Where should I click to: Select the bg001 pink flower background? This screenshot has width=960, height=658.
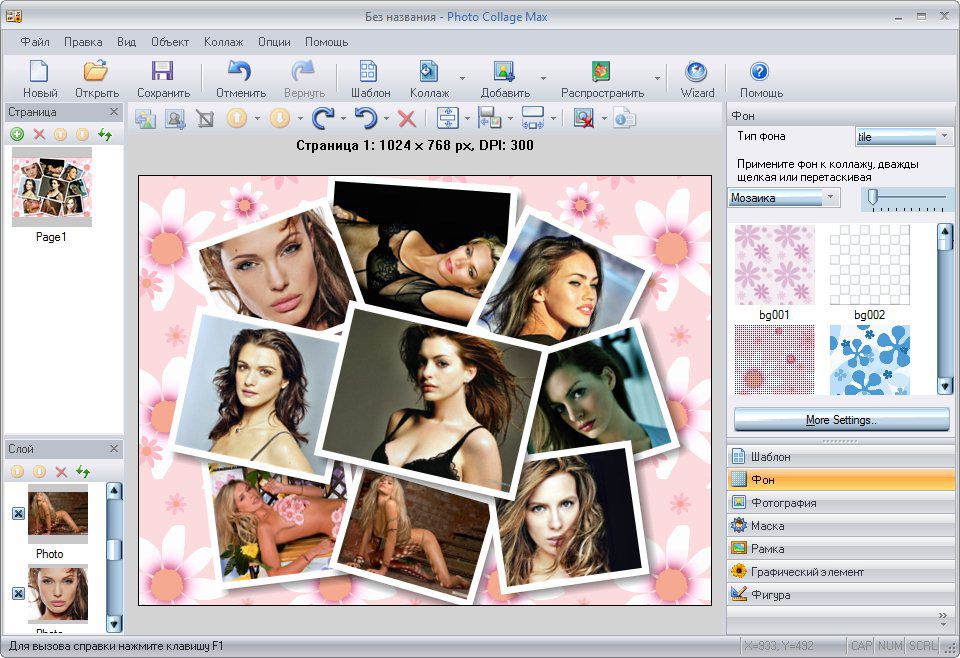click(x=774, y=264)
